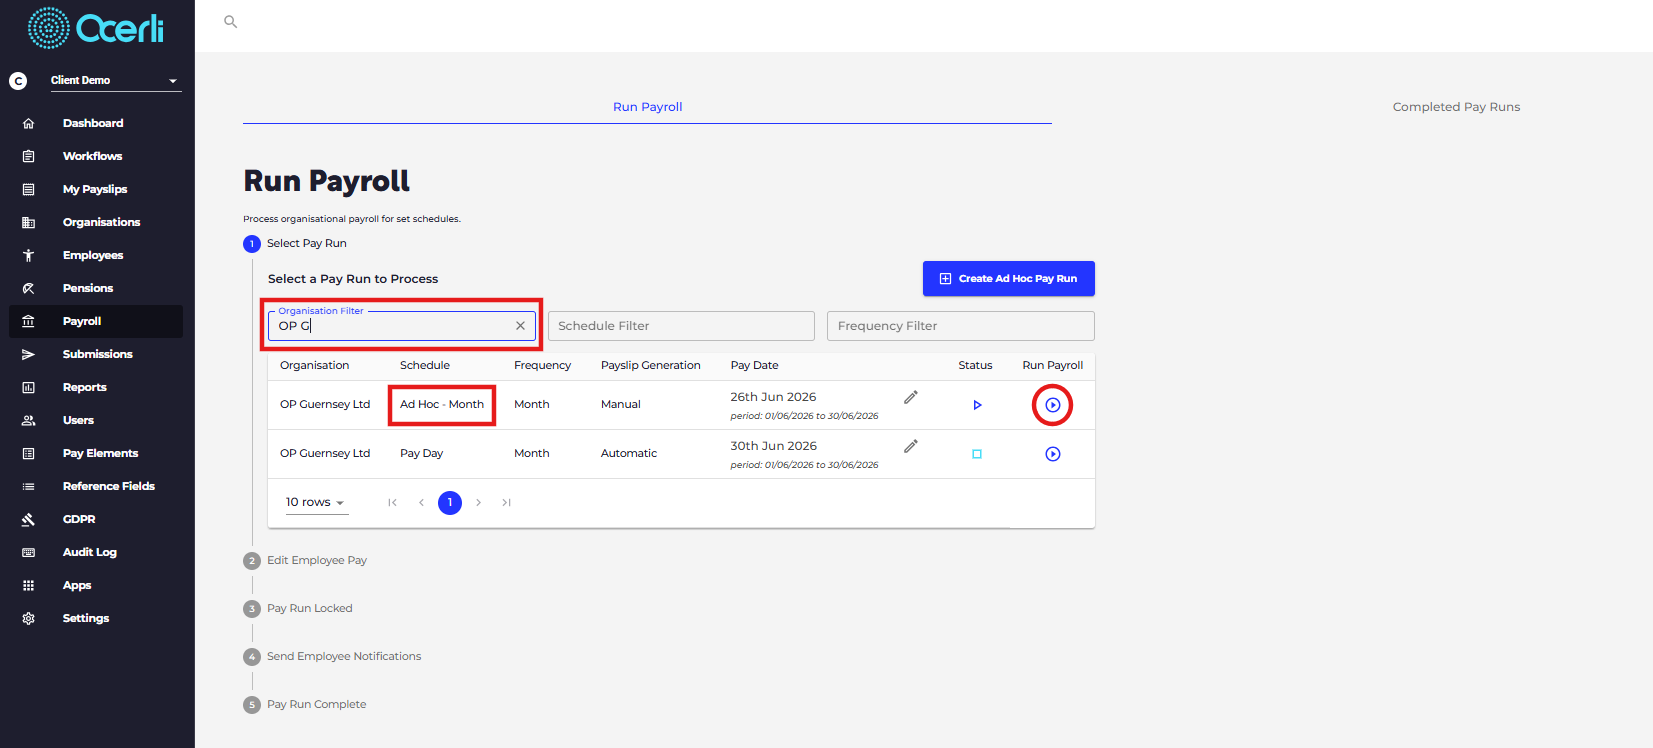Click step 5 Pay Run Complete

tap(305, 704)
